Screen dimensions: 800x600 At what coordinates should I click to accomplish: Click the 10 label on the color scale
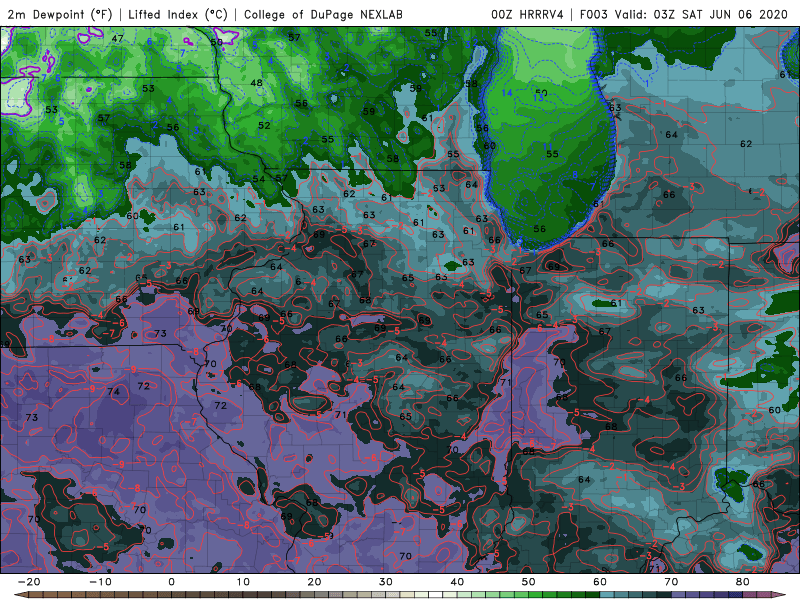[x=243, y=582]
